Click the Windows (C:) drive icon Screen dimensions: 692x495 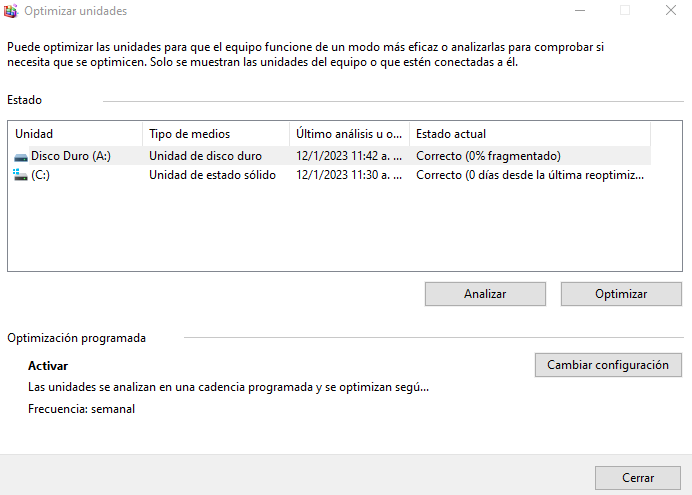(22, 174)
